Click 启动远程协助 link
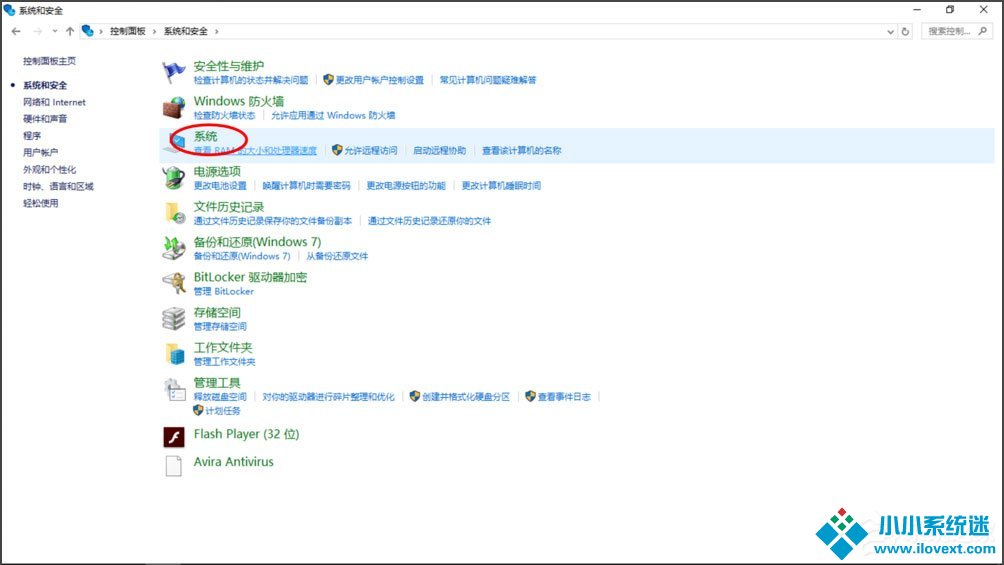The image size is (1004, 565). click(x=439, y=151)
